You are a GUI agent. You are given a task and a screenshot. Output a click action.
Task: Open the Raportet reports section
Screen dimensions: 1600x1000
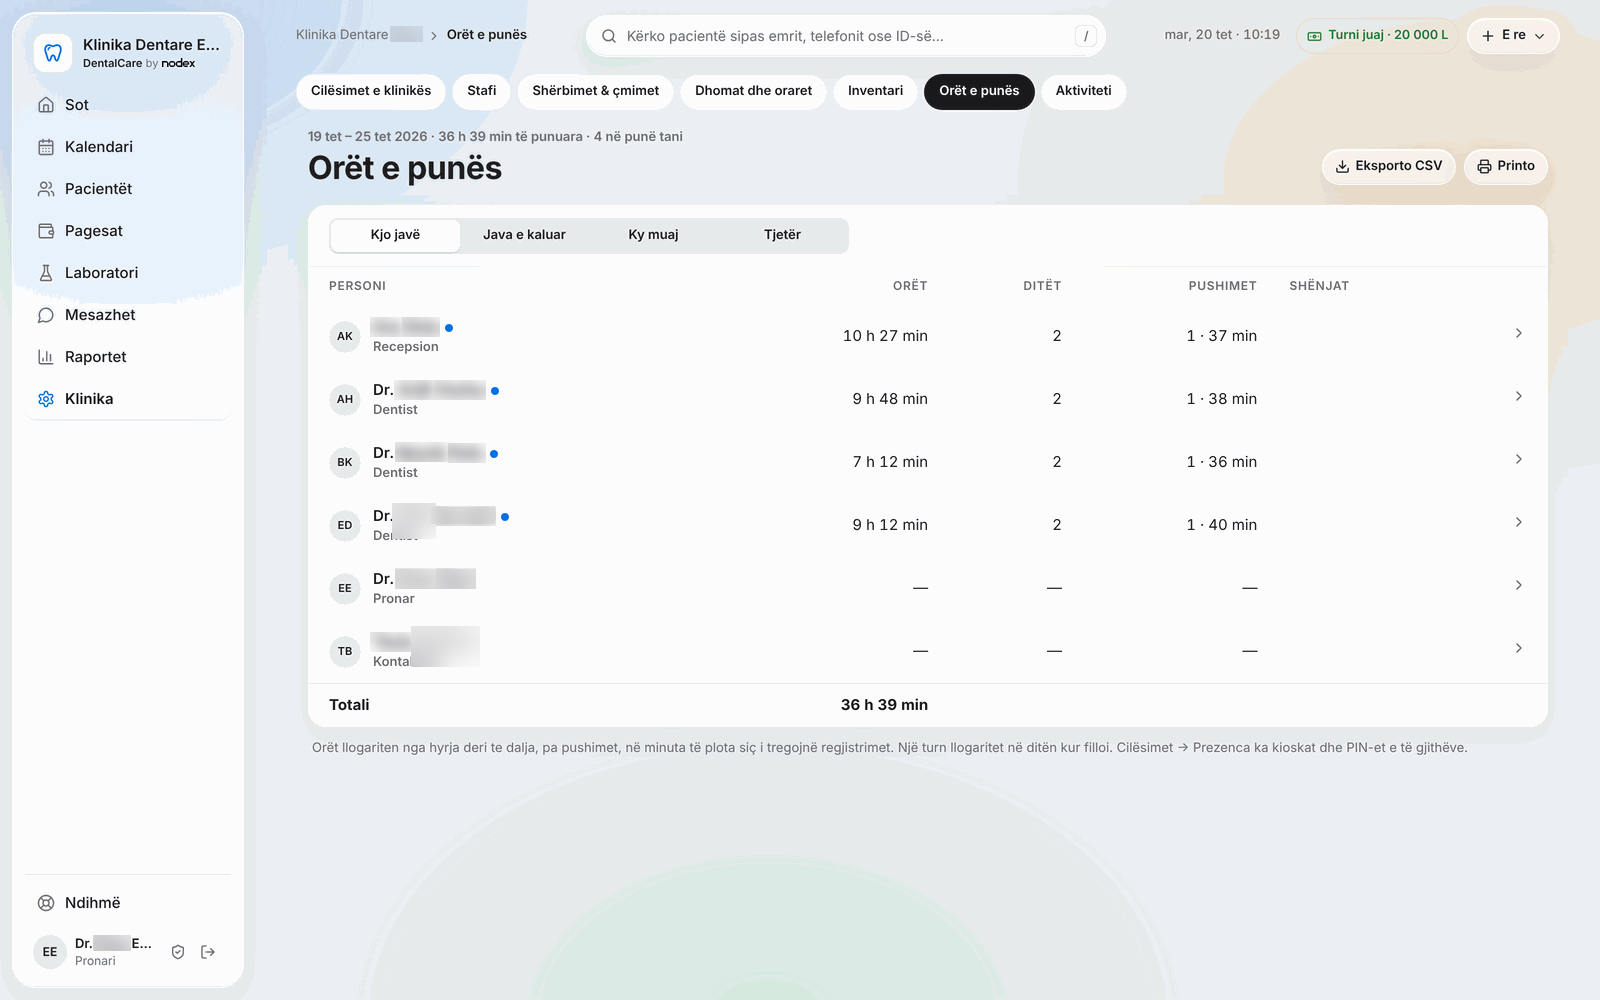click(128, 357)
